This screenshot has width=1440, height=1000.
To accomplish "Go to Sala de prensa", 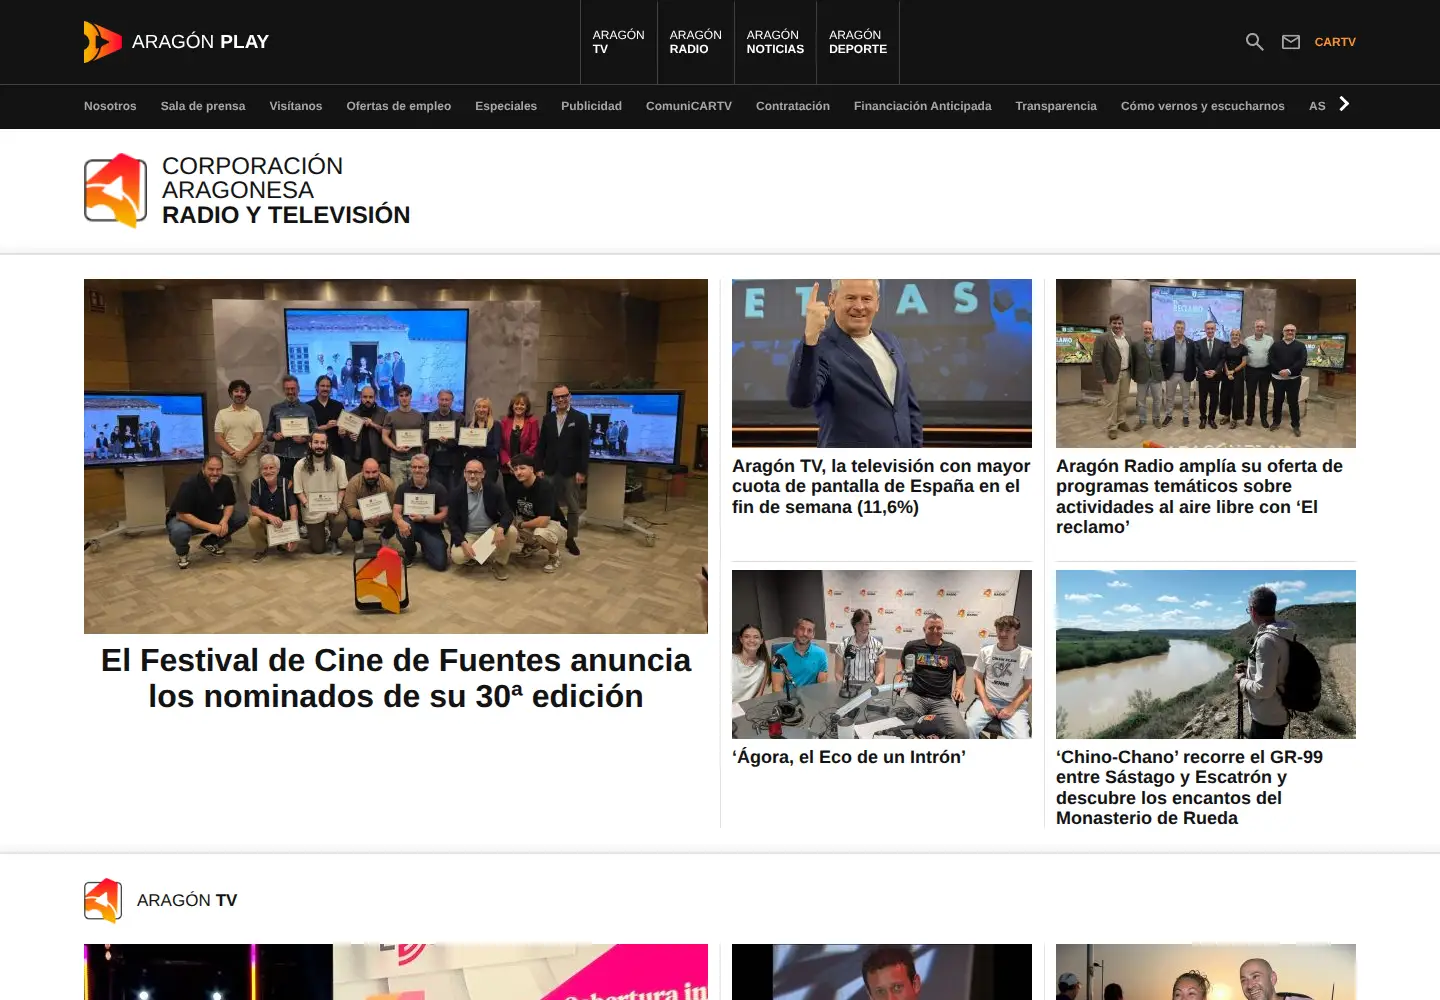I will coord(203,106).
